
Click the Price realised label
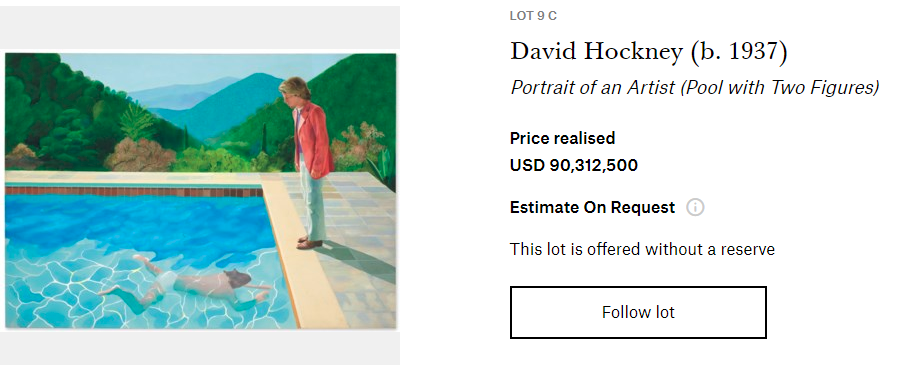[562, 138]
